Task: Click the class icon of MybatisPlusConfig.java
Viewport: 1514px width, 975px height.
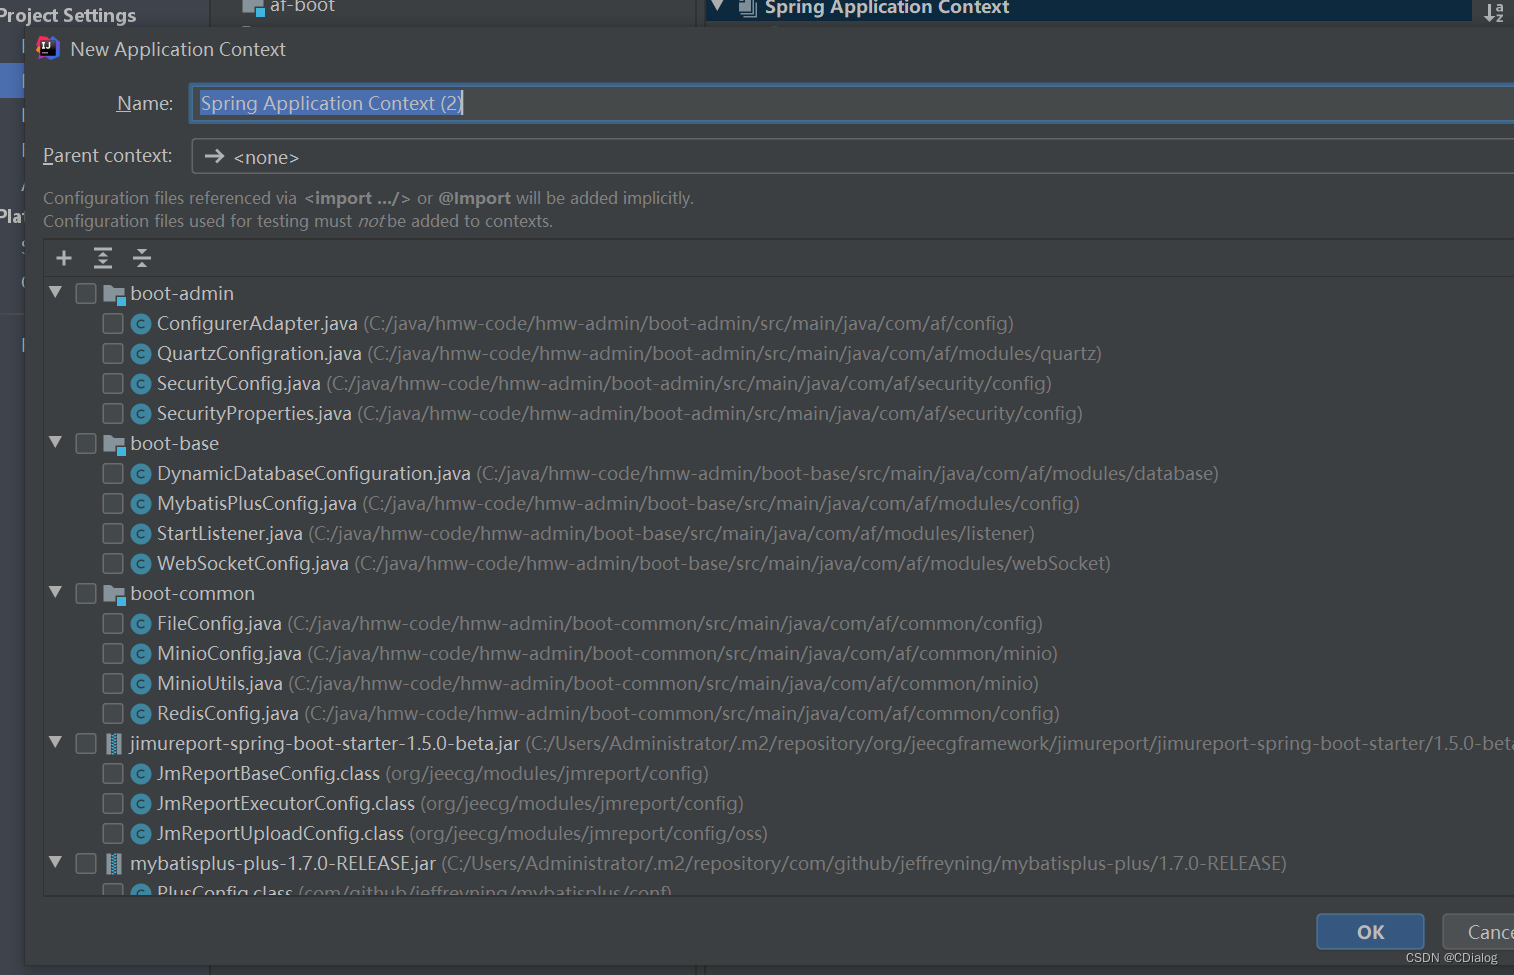Action: point(141,504)
